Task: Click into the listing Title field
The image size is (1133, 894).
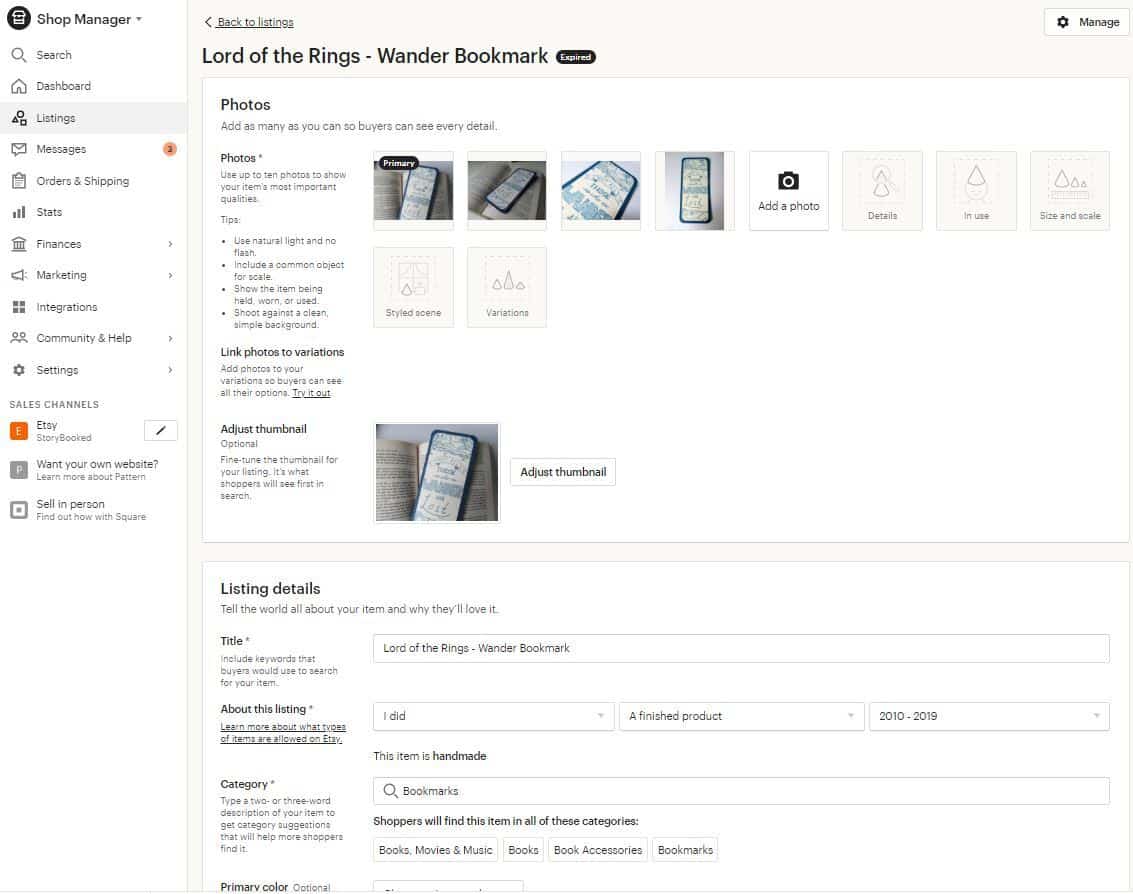Action: (741, 648)
